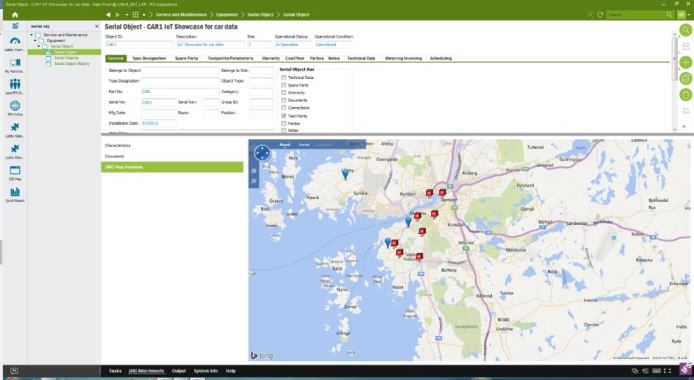Uncheck the Test Points checkbox

[284, 115]
